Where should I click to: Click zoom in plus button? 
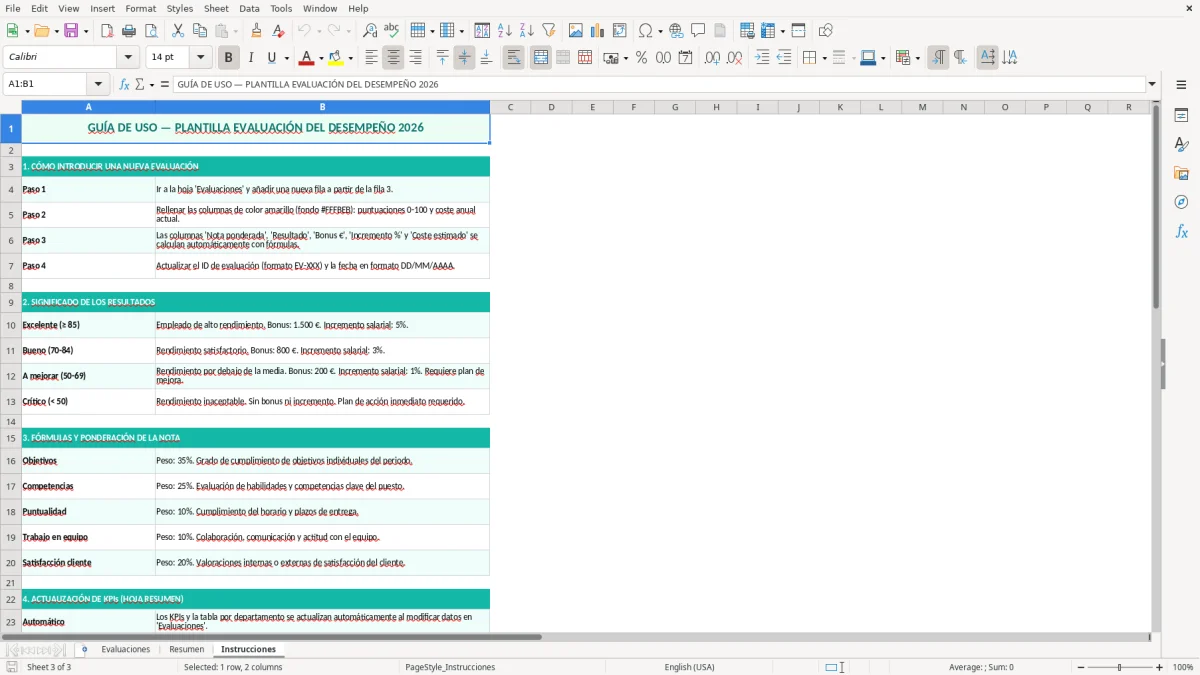point(1160,667)
